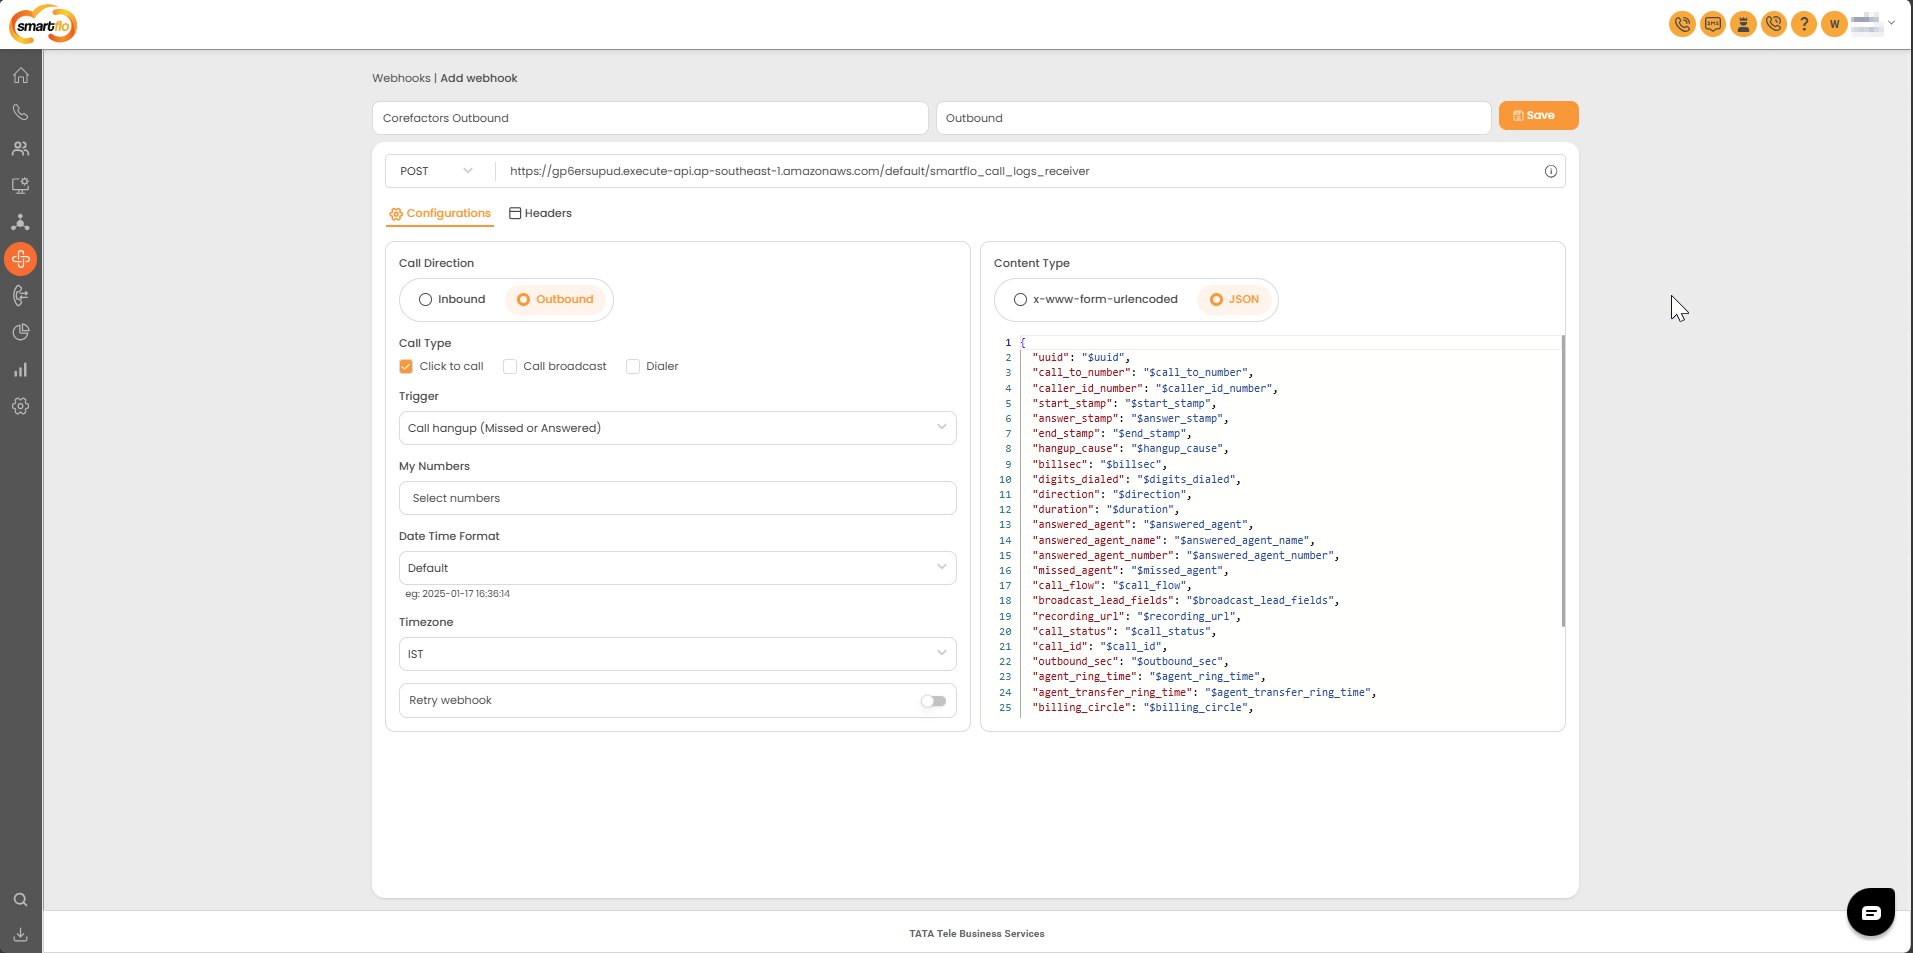Open the call transfer sidebar icon
The image size is (1913, 953).
tap(20, 295)
